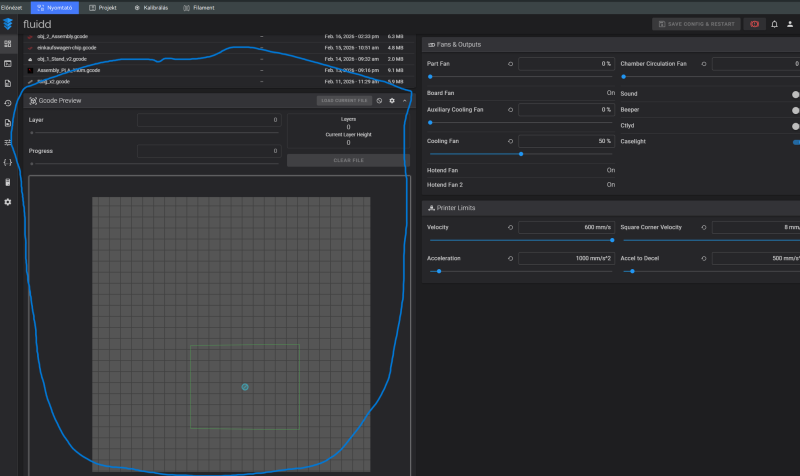Open the user account icon
The width and height of the screenshot is (800, 476).
pos(789,24)
